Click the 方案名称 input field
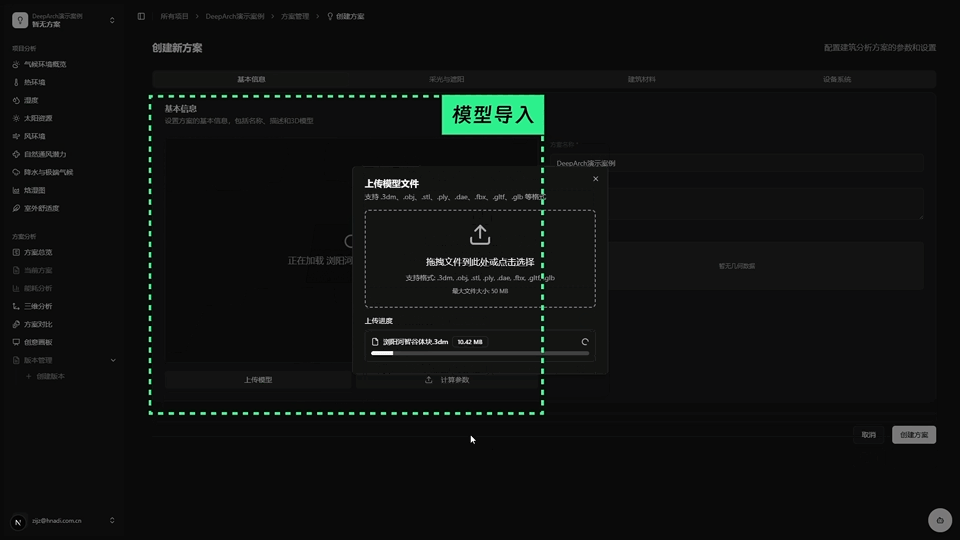 pos(736,162)
